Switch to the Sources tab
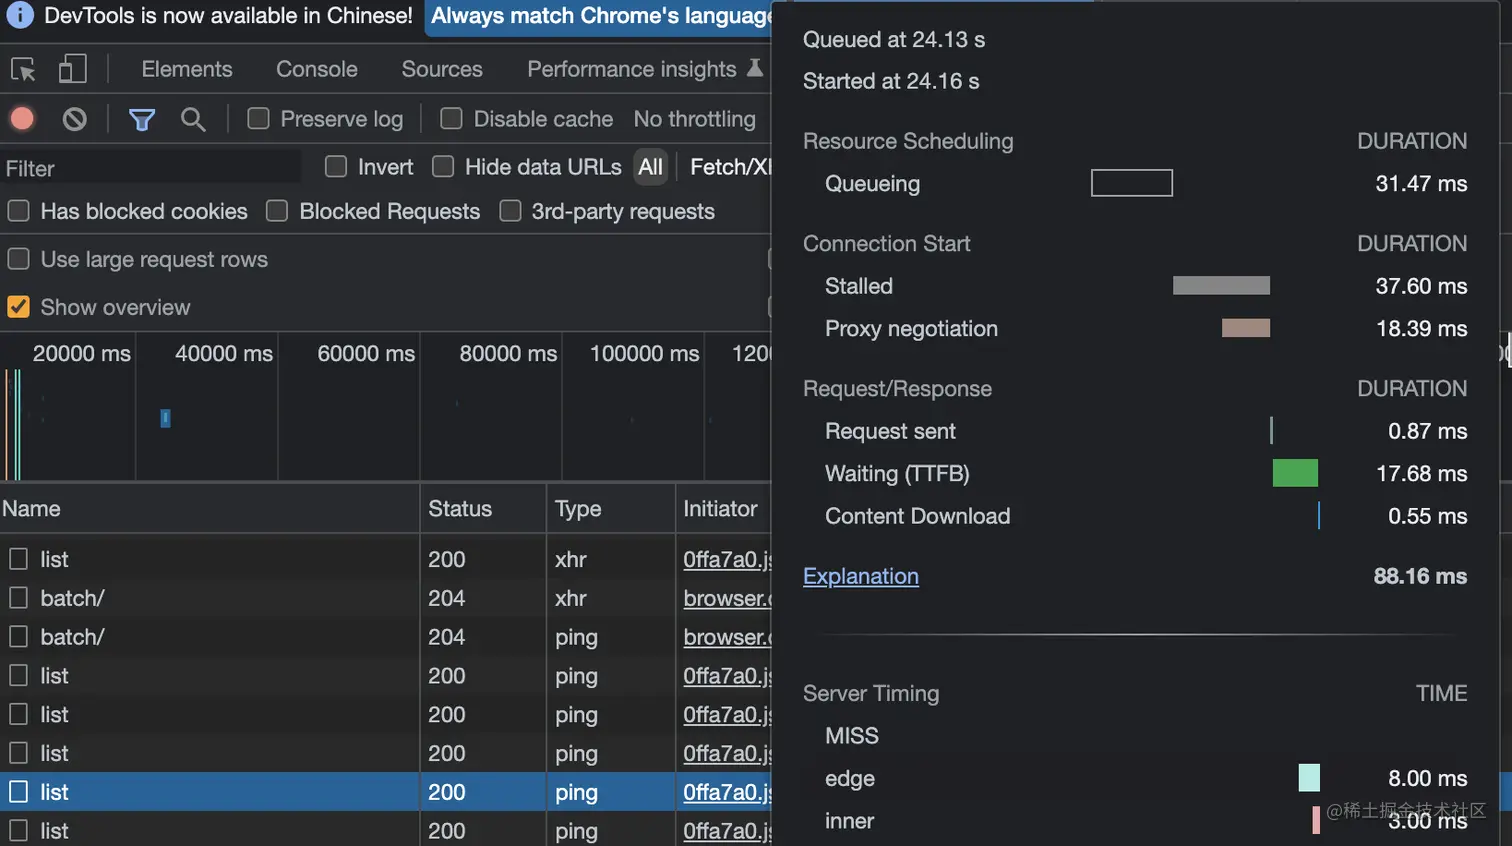This screenshot has height=846, width=1512. (x=442, y=69)
